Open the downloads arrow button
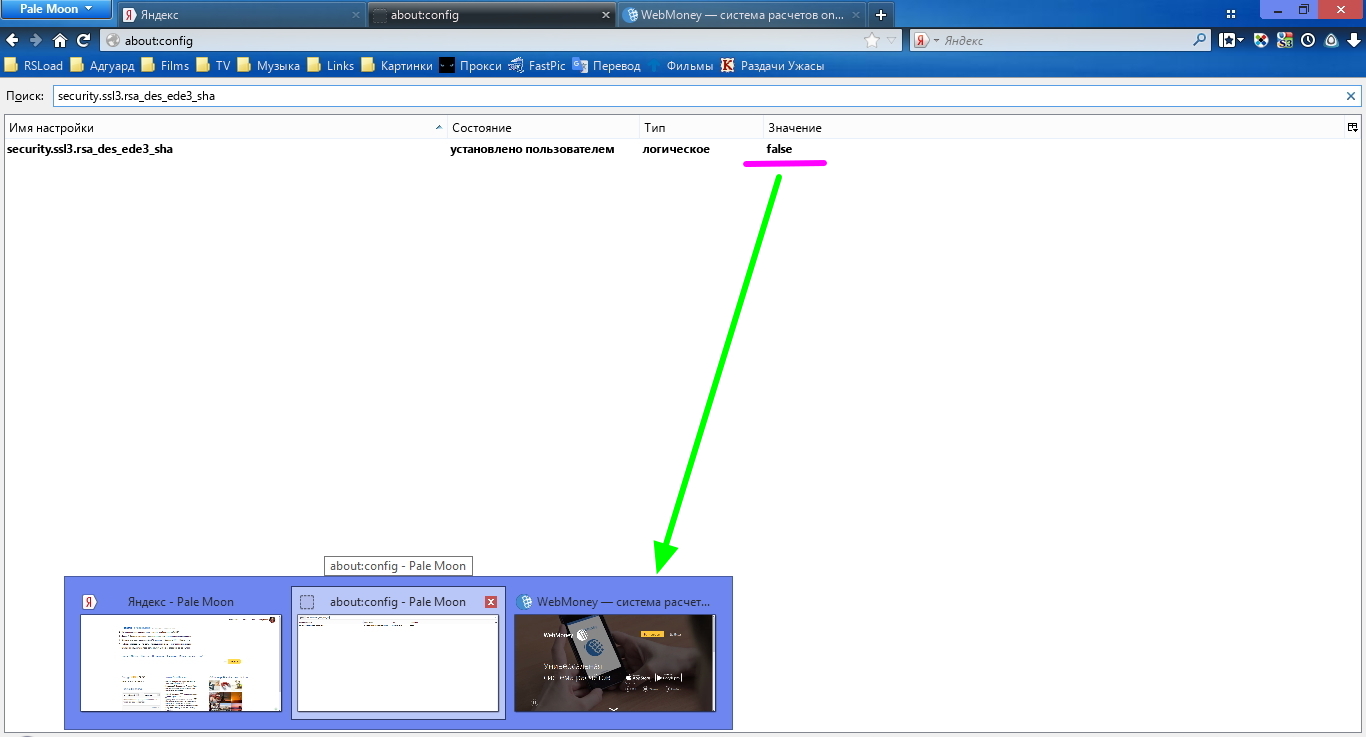Viewport: 1366px width, 737px height. (x=1354, y=41)
